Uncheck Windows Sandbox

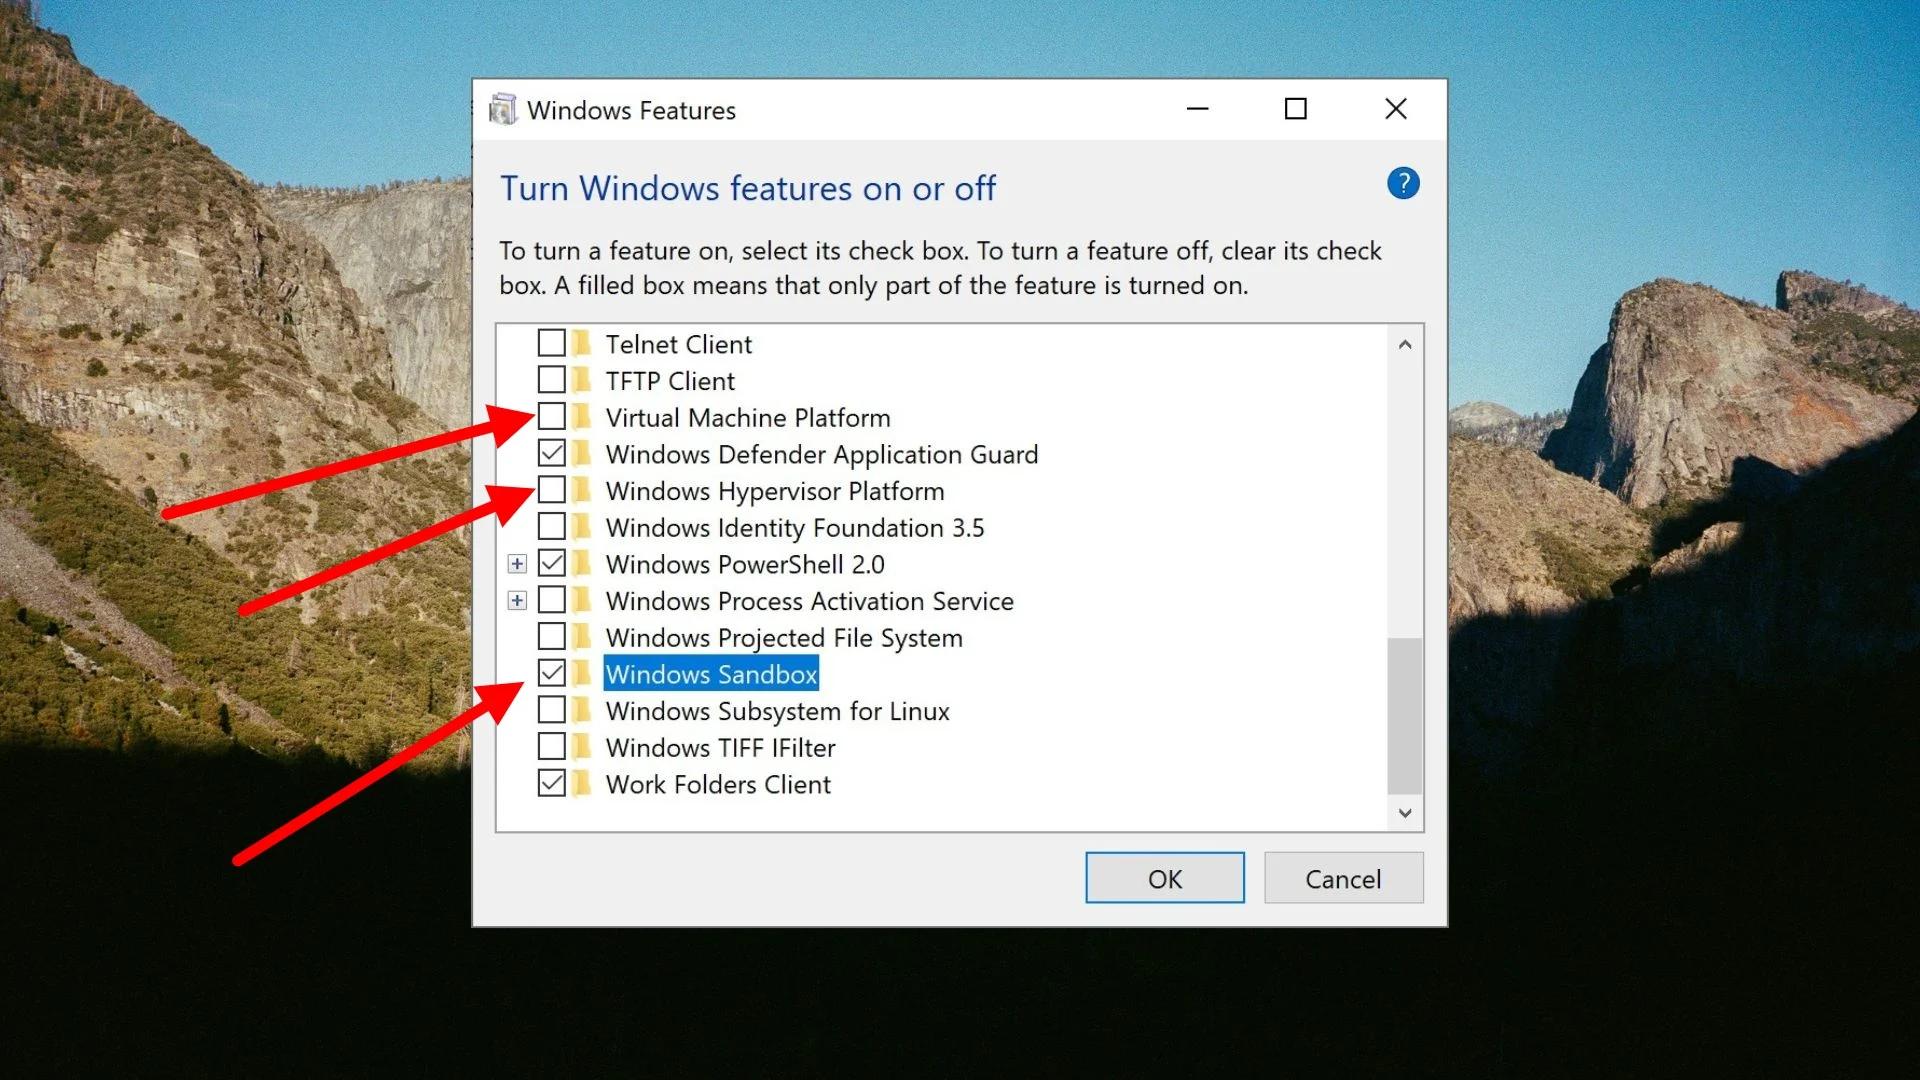click(551, 673)
